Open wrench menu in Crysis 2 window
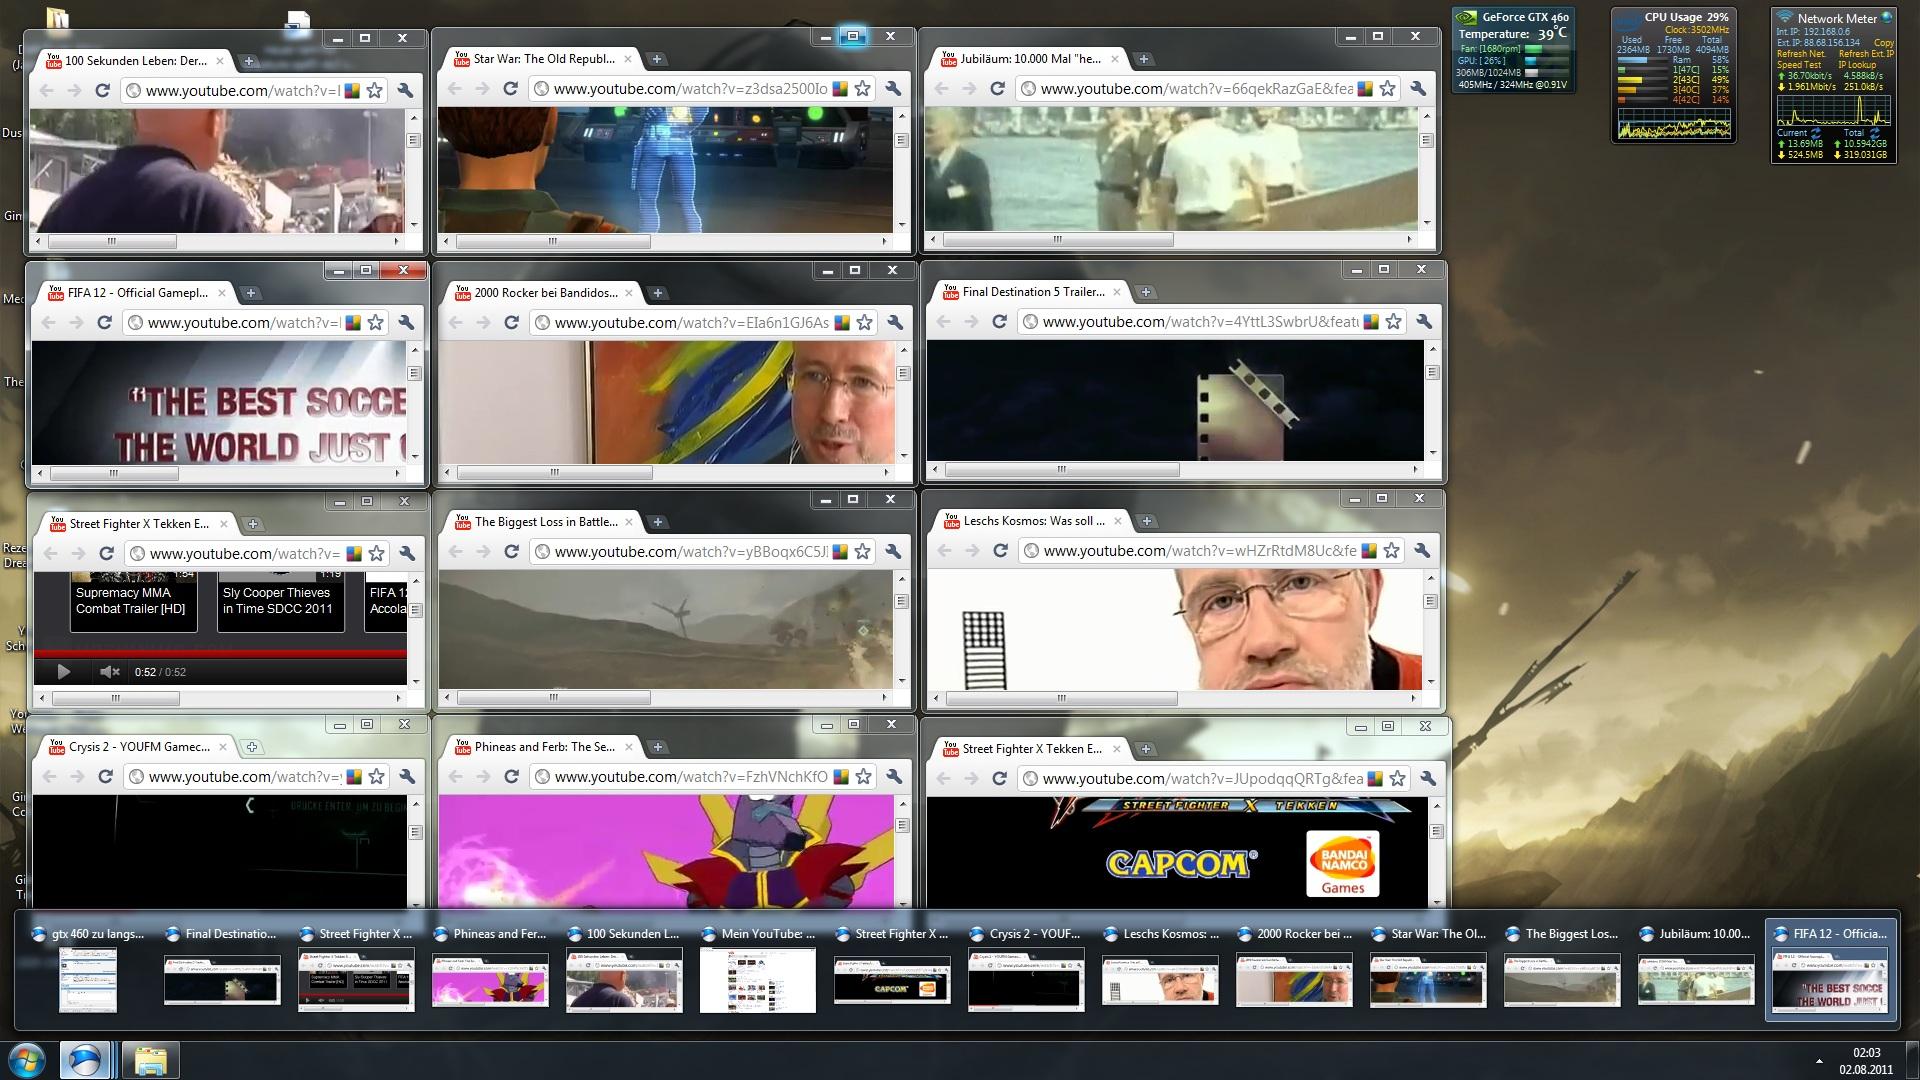 (x=407, y=777)
